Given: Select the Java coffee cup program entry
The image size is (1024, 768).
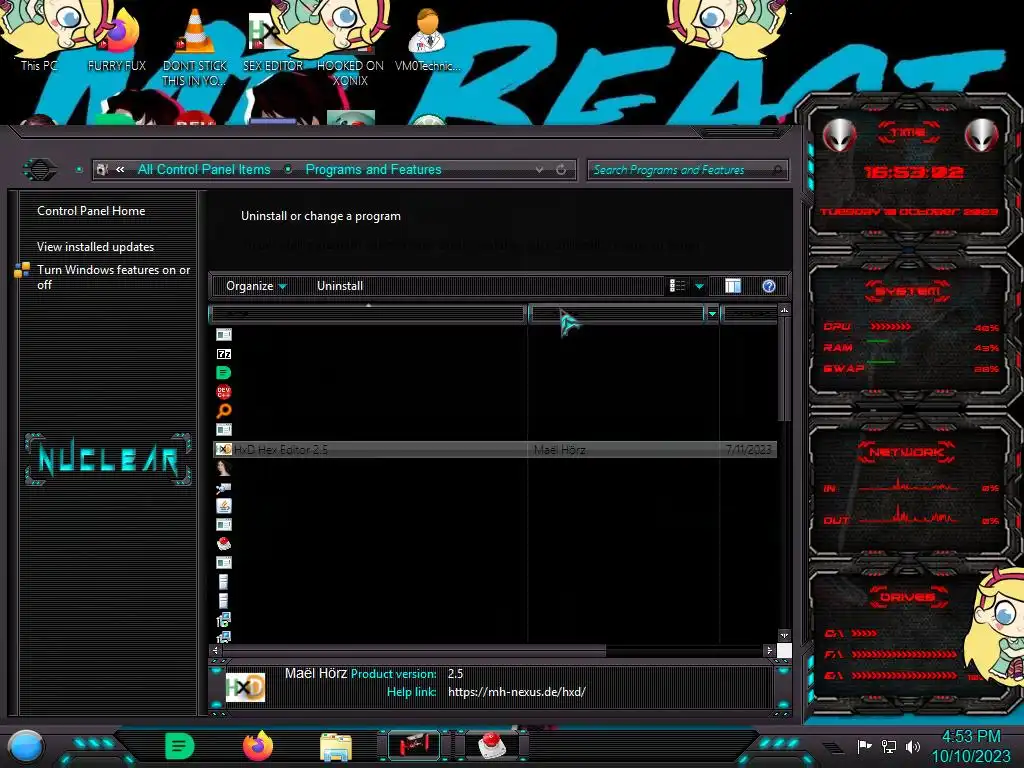Looking at the screenshot, I should pyautogui.click(x=223, y=505).
